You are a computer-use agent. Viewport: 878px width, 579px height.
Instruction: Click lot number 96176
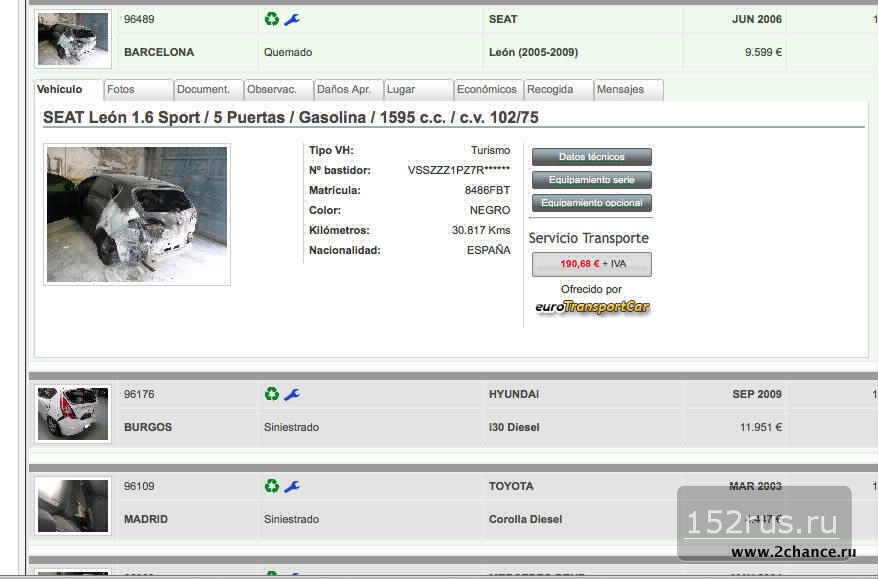[x=139, y=394]
